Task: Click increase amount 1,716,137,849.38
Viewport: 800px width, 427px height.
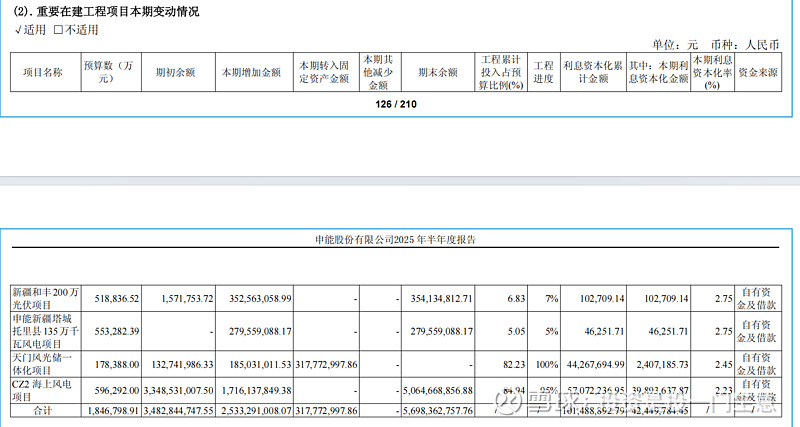Action: point(257,390)
